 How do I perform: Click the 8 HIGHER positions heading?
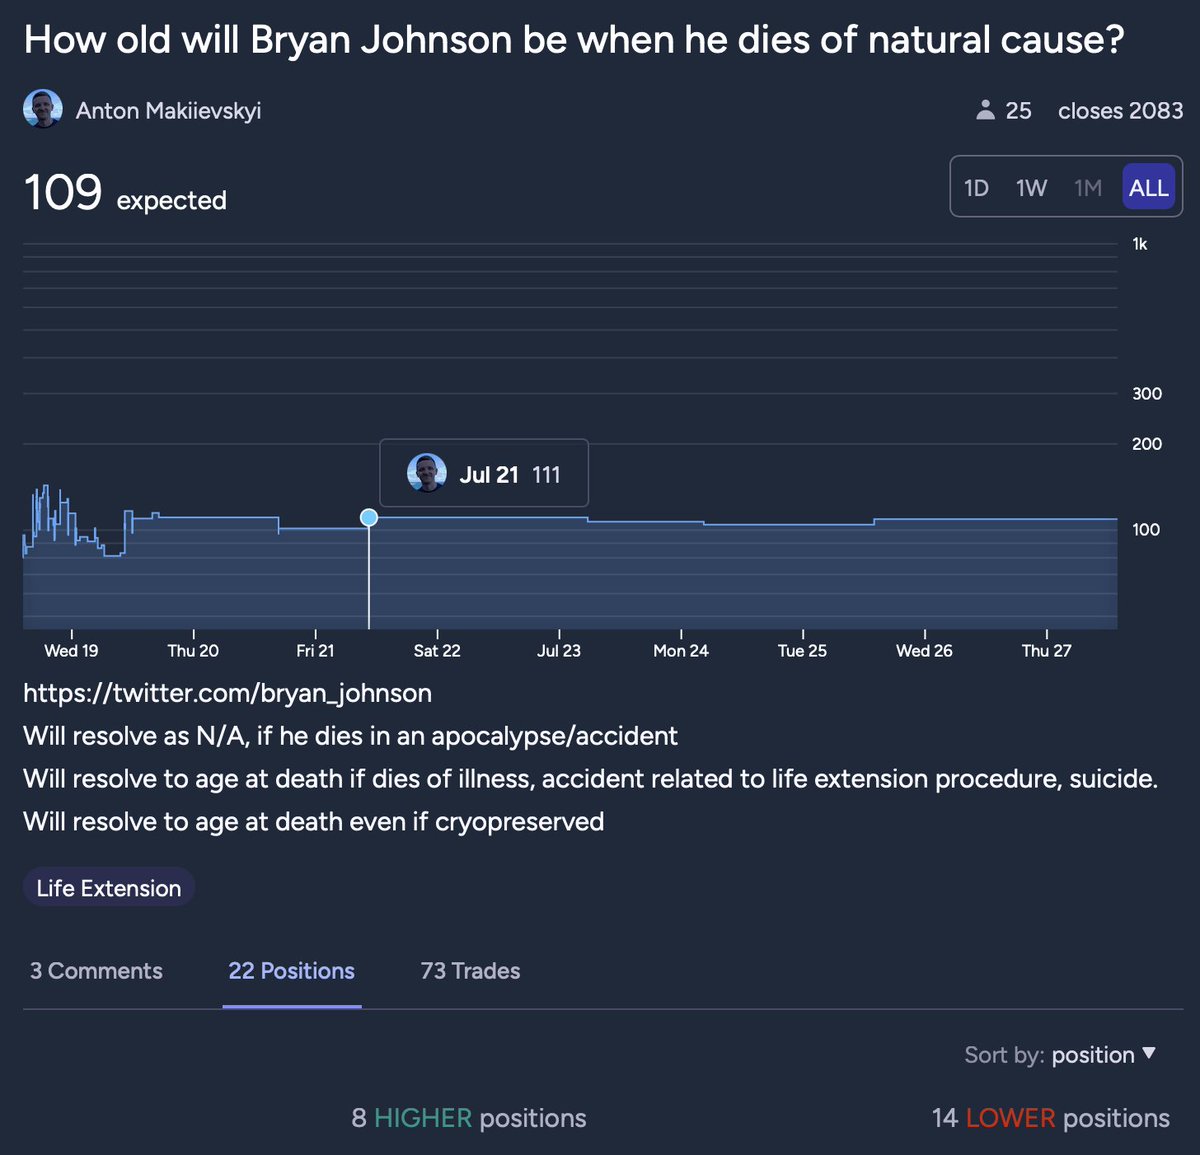[x=468, y=1118]
